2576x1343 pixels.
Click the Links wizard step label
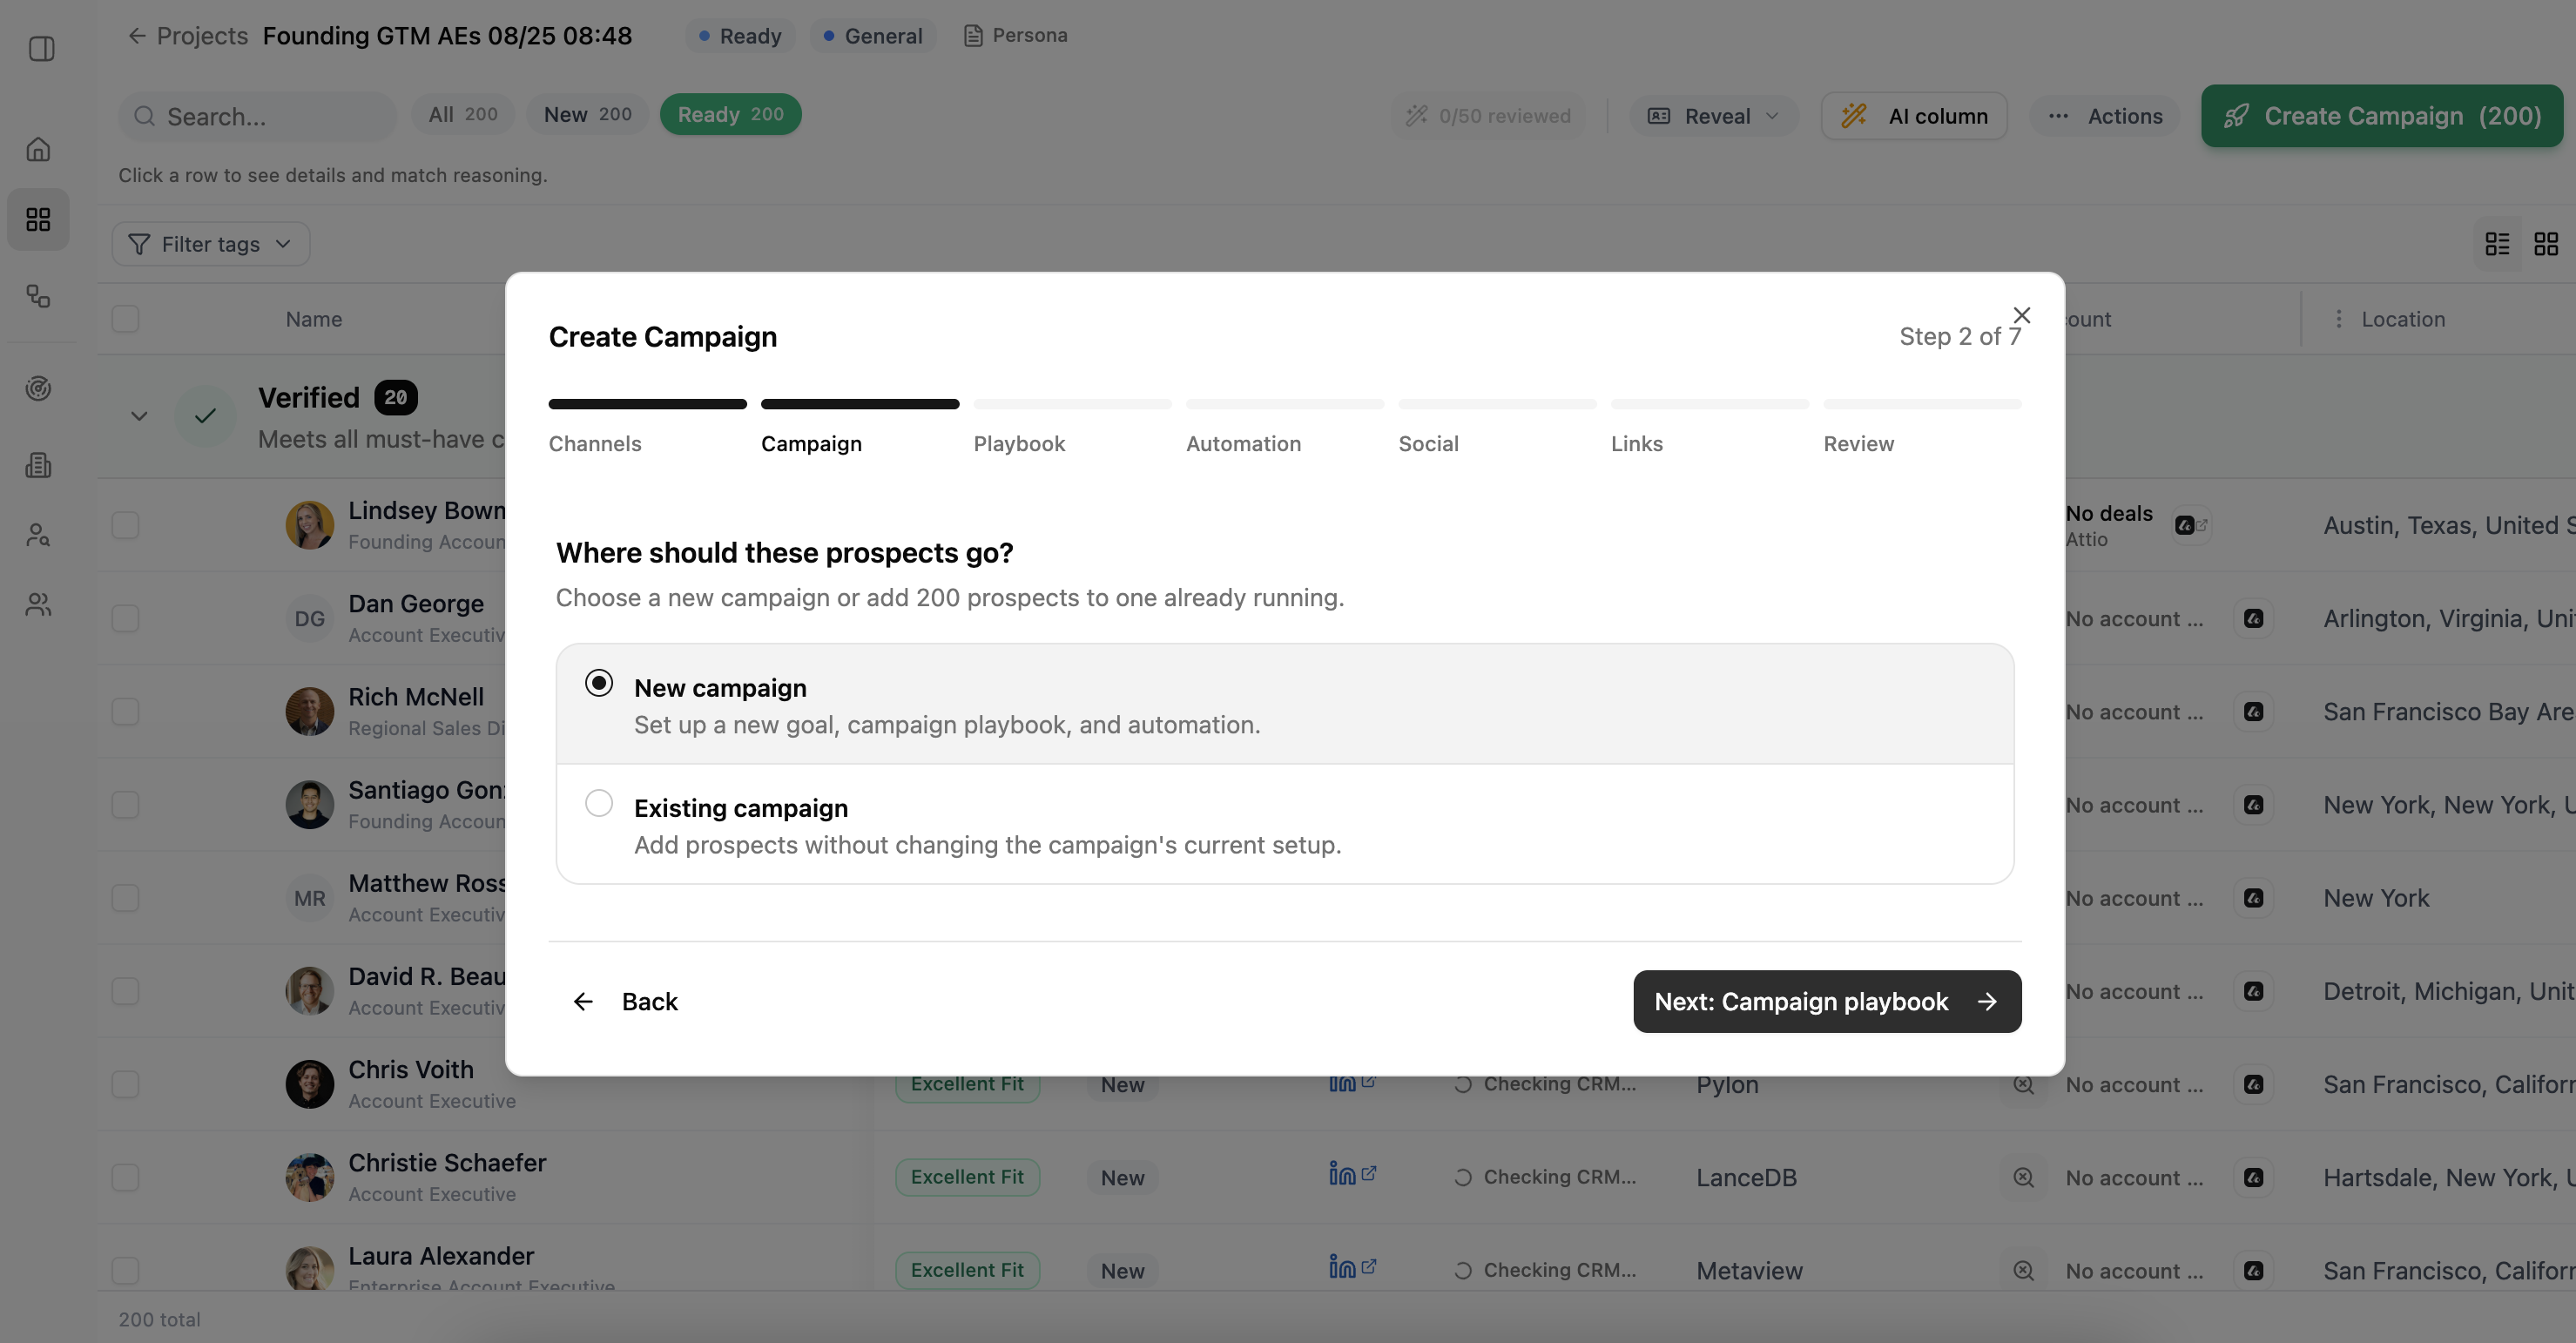[x=1637, y=444]
